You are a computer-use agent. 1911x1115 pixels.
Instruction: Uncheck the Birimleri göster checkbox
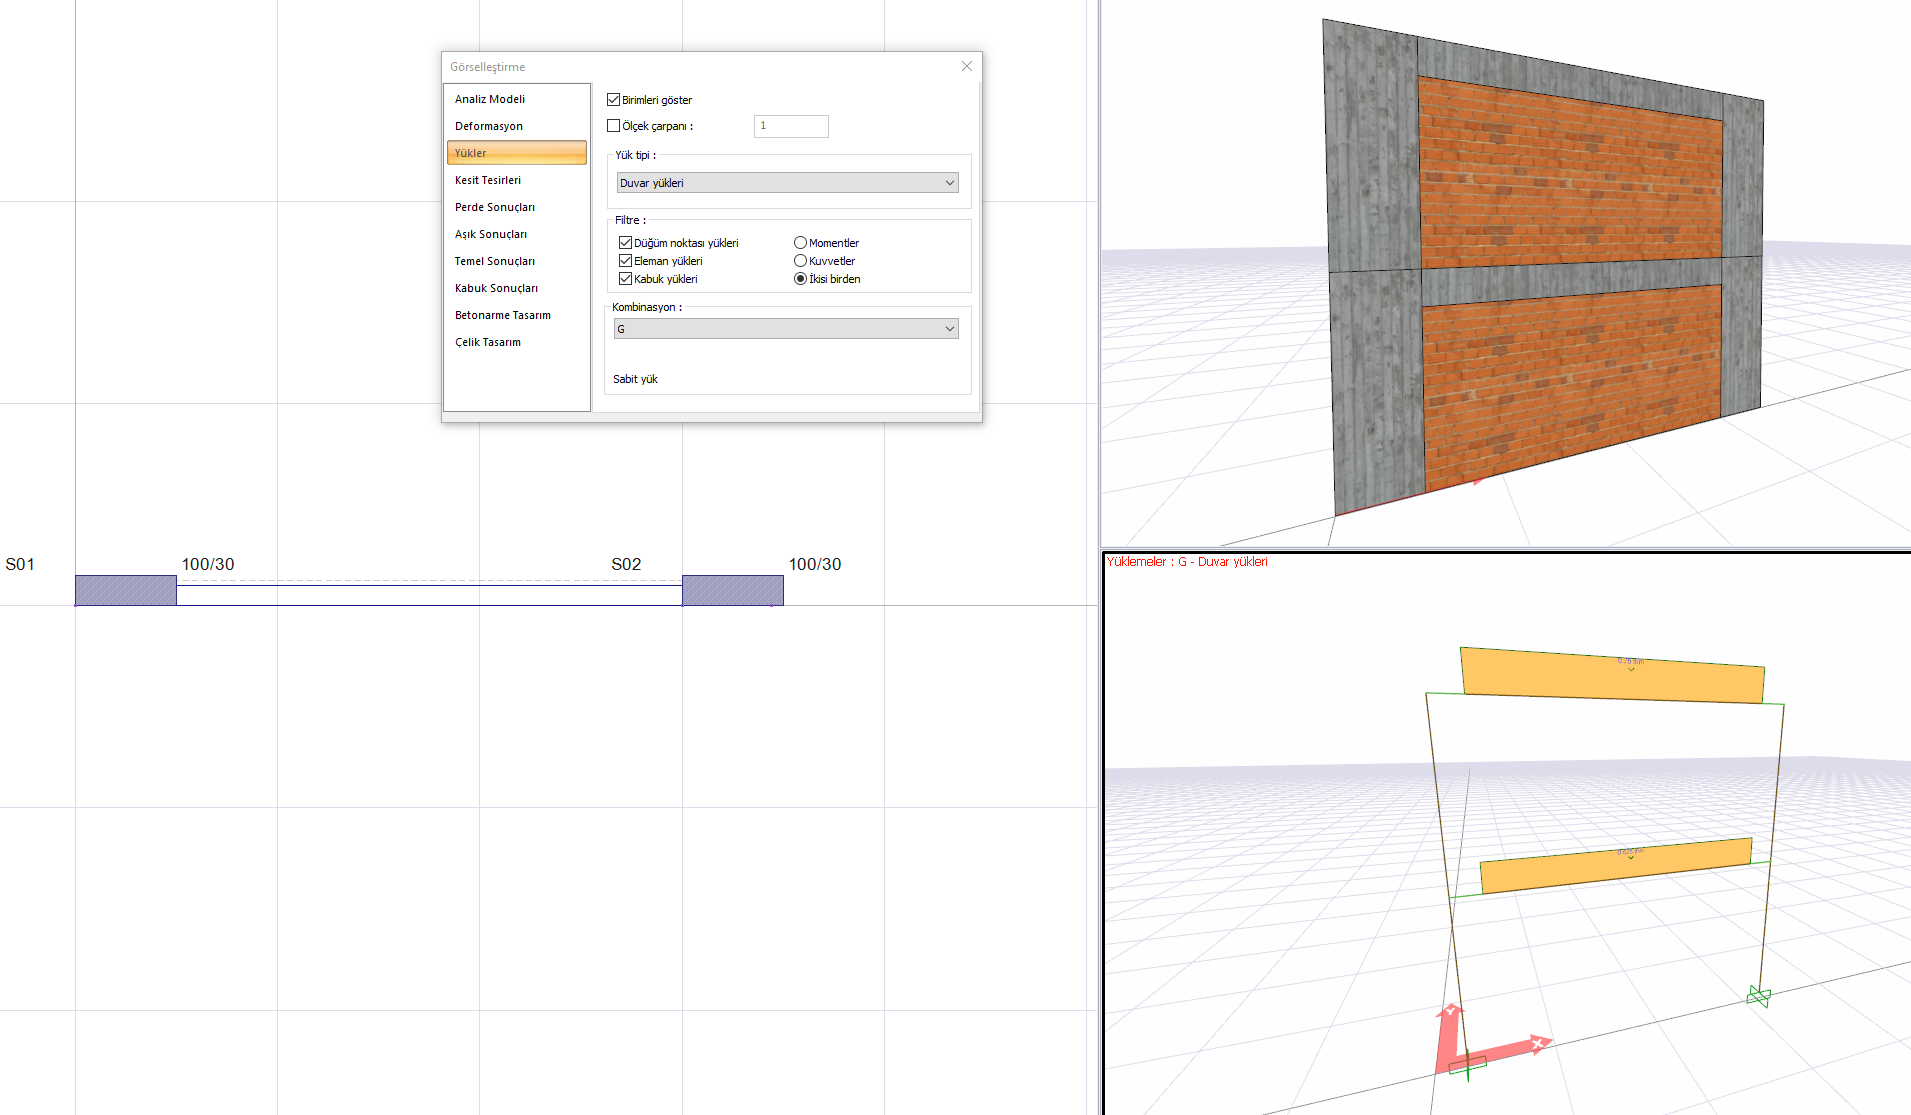click(614, 100)
